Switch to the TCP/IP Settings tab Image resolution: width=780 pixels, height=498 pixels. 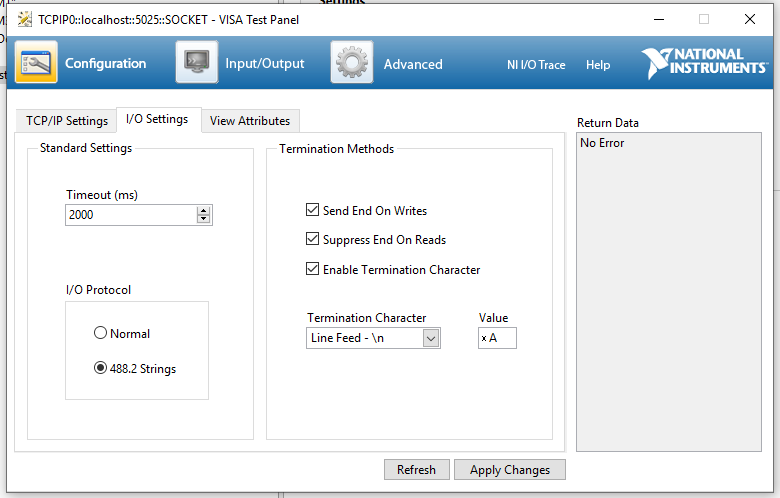click(67, 121)
